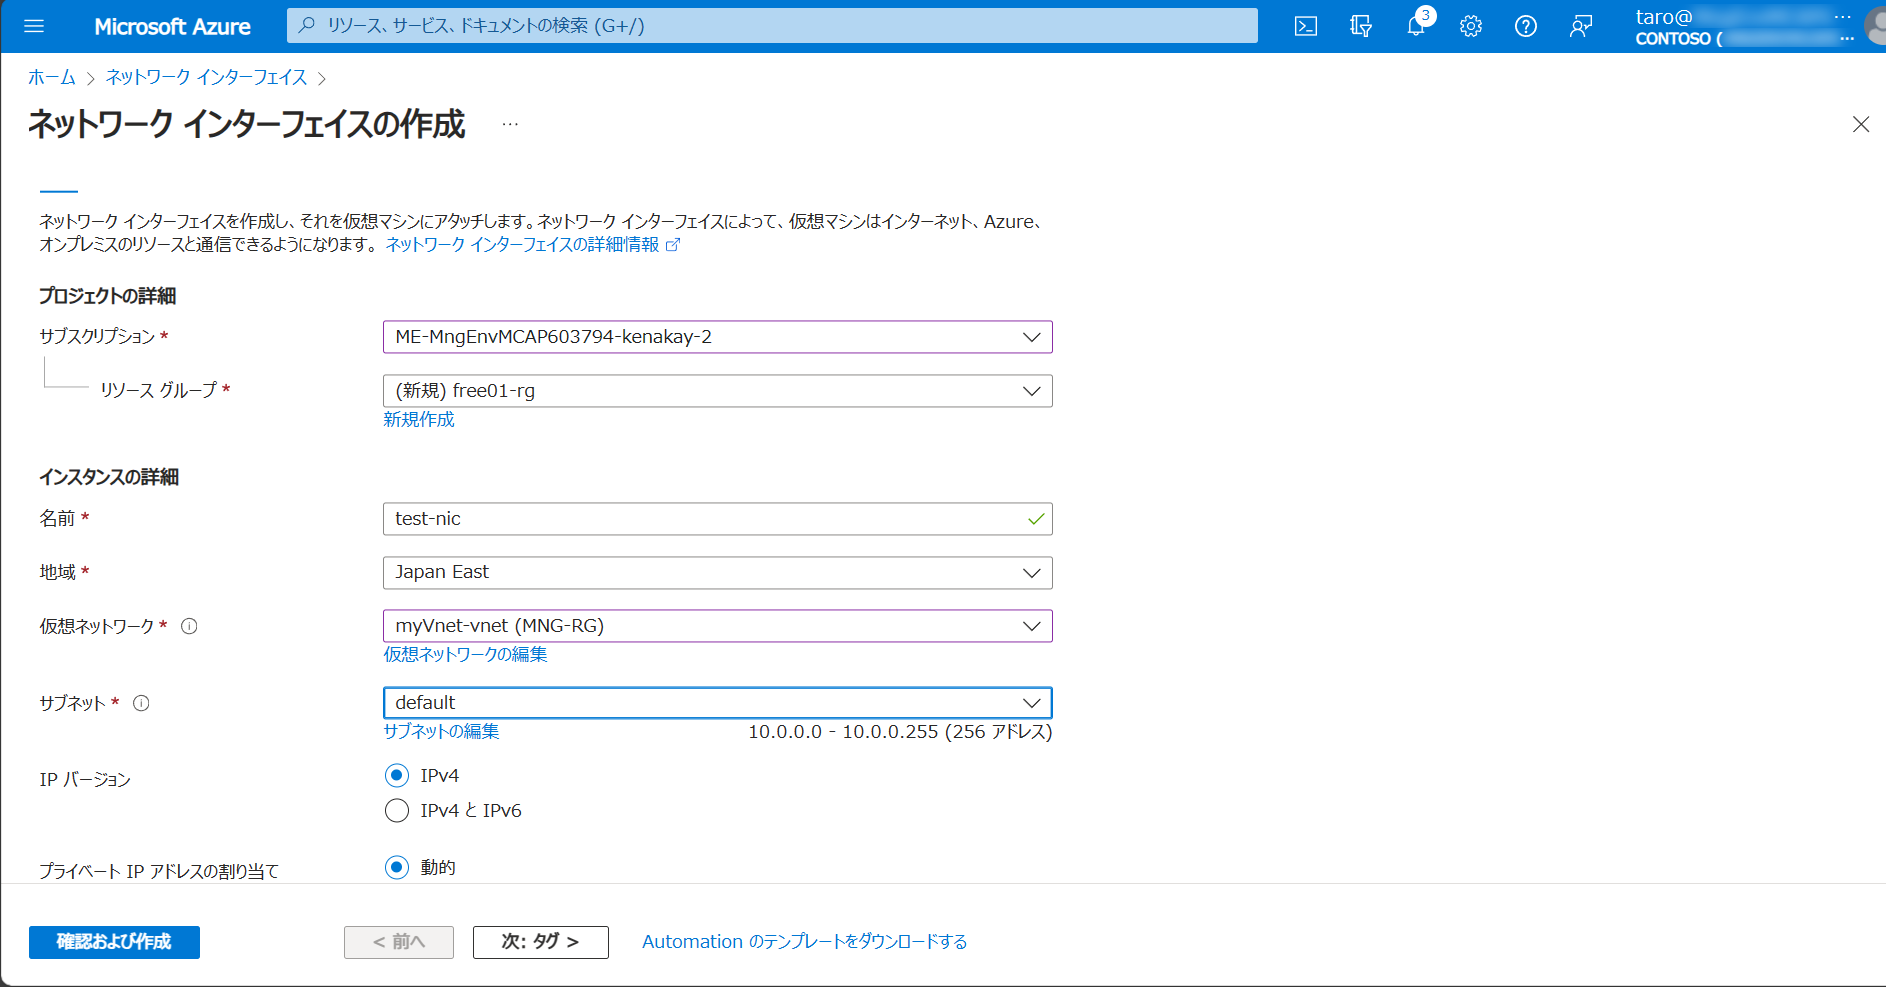
Task: Open the help question mark icon
Action: [1526, 26]
